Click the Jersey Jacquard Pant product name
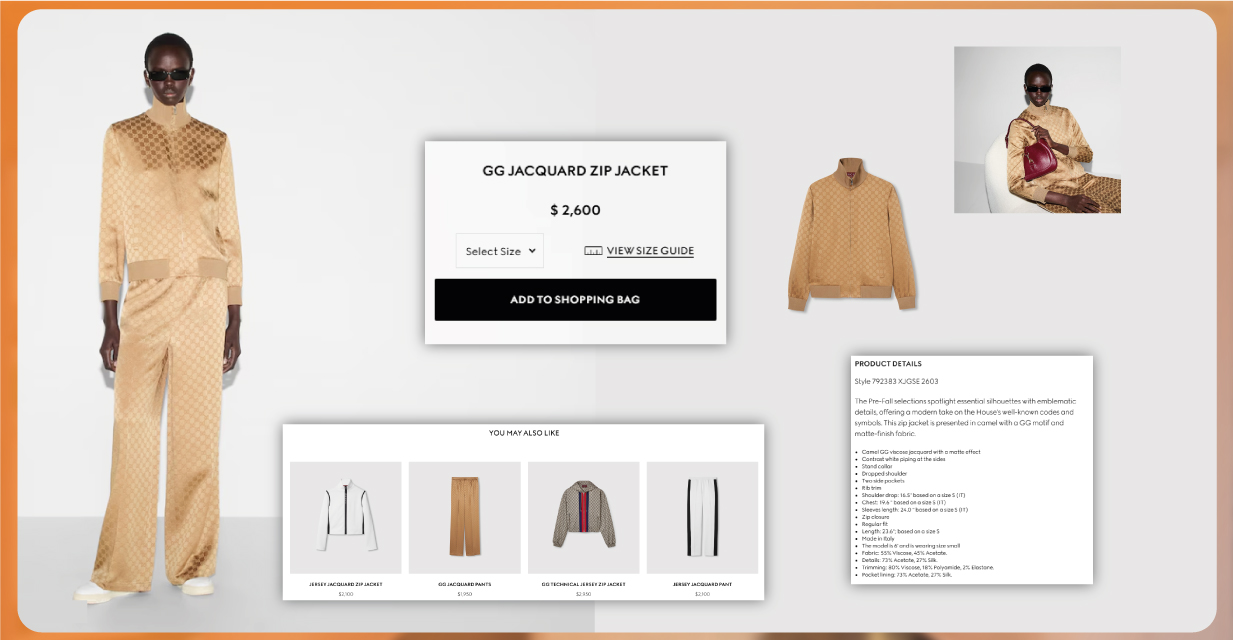The image size is (1233, 640). 702,584
